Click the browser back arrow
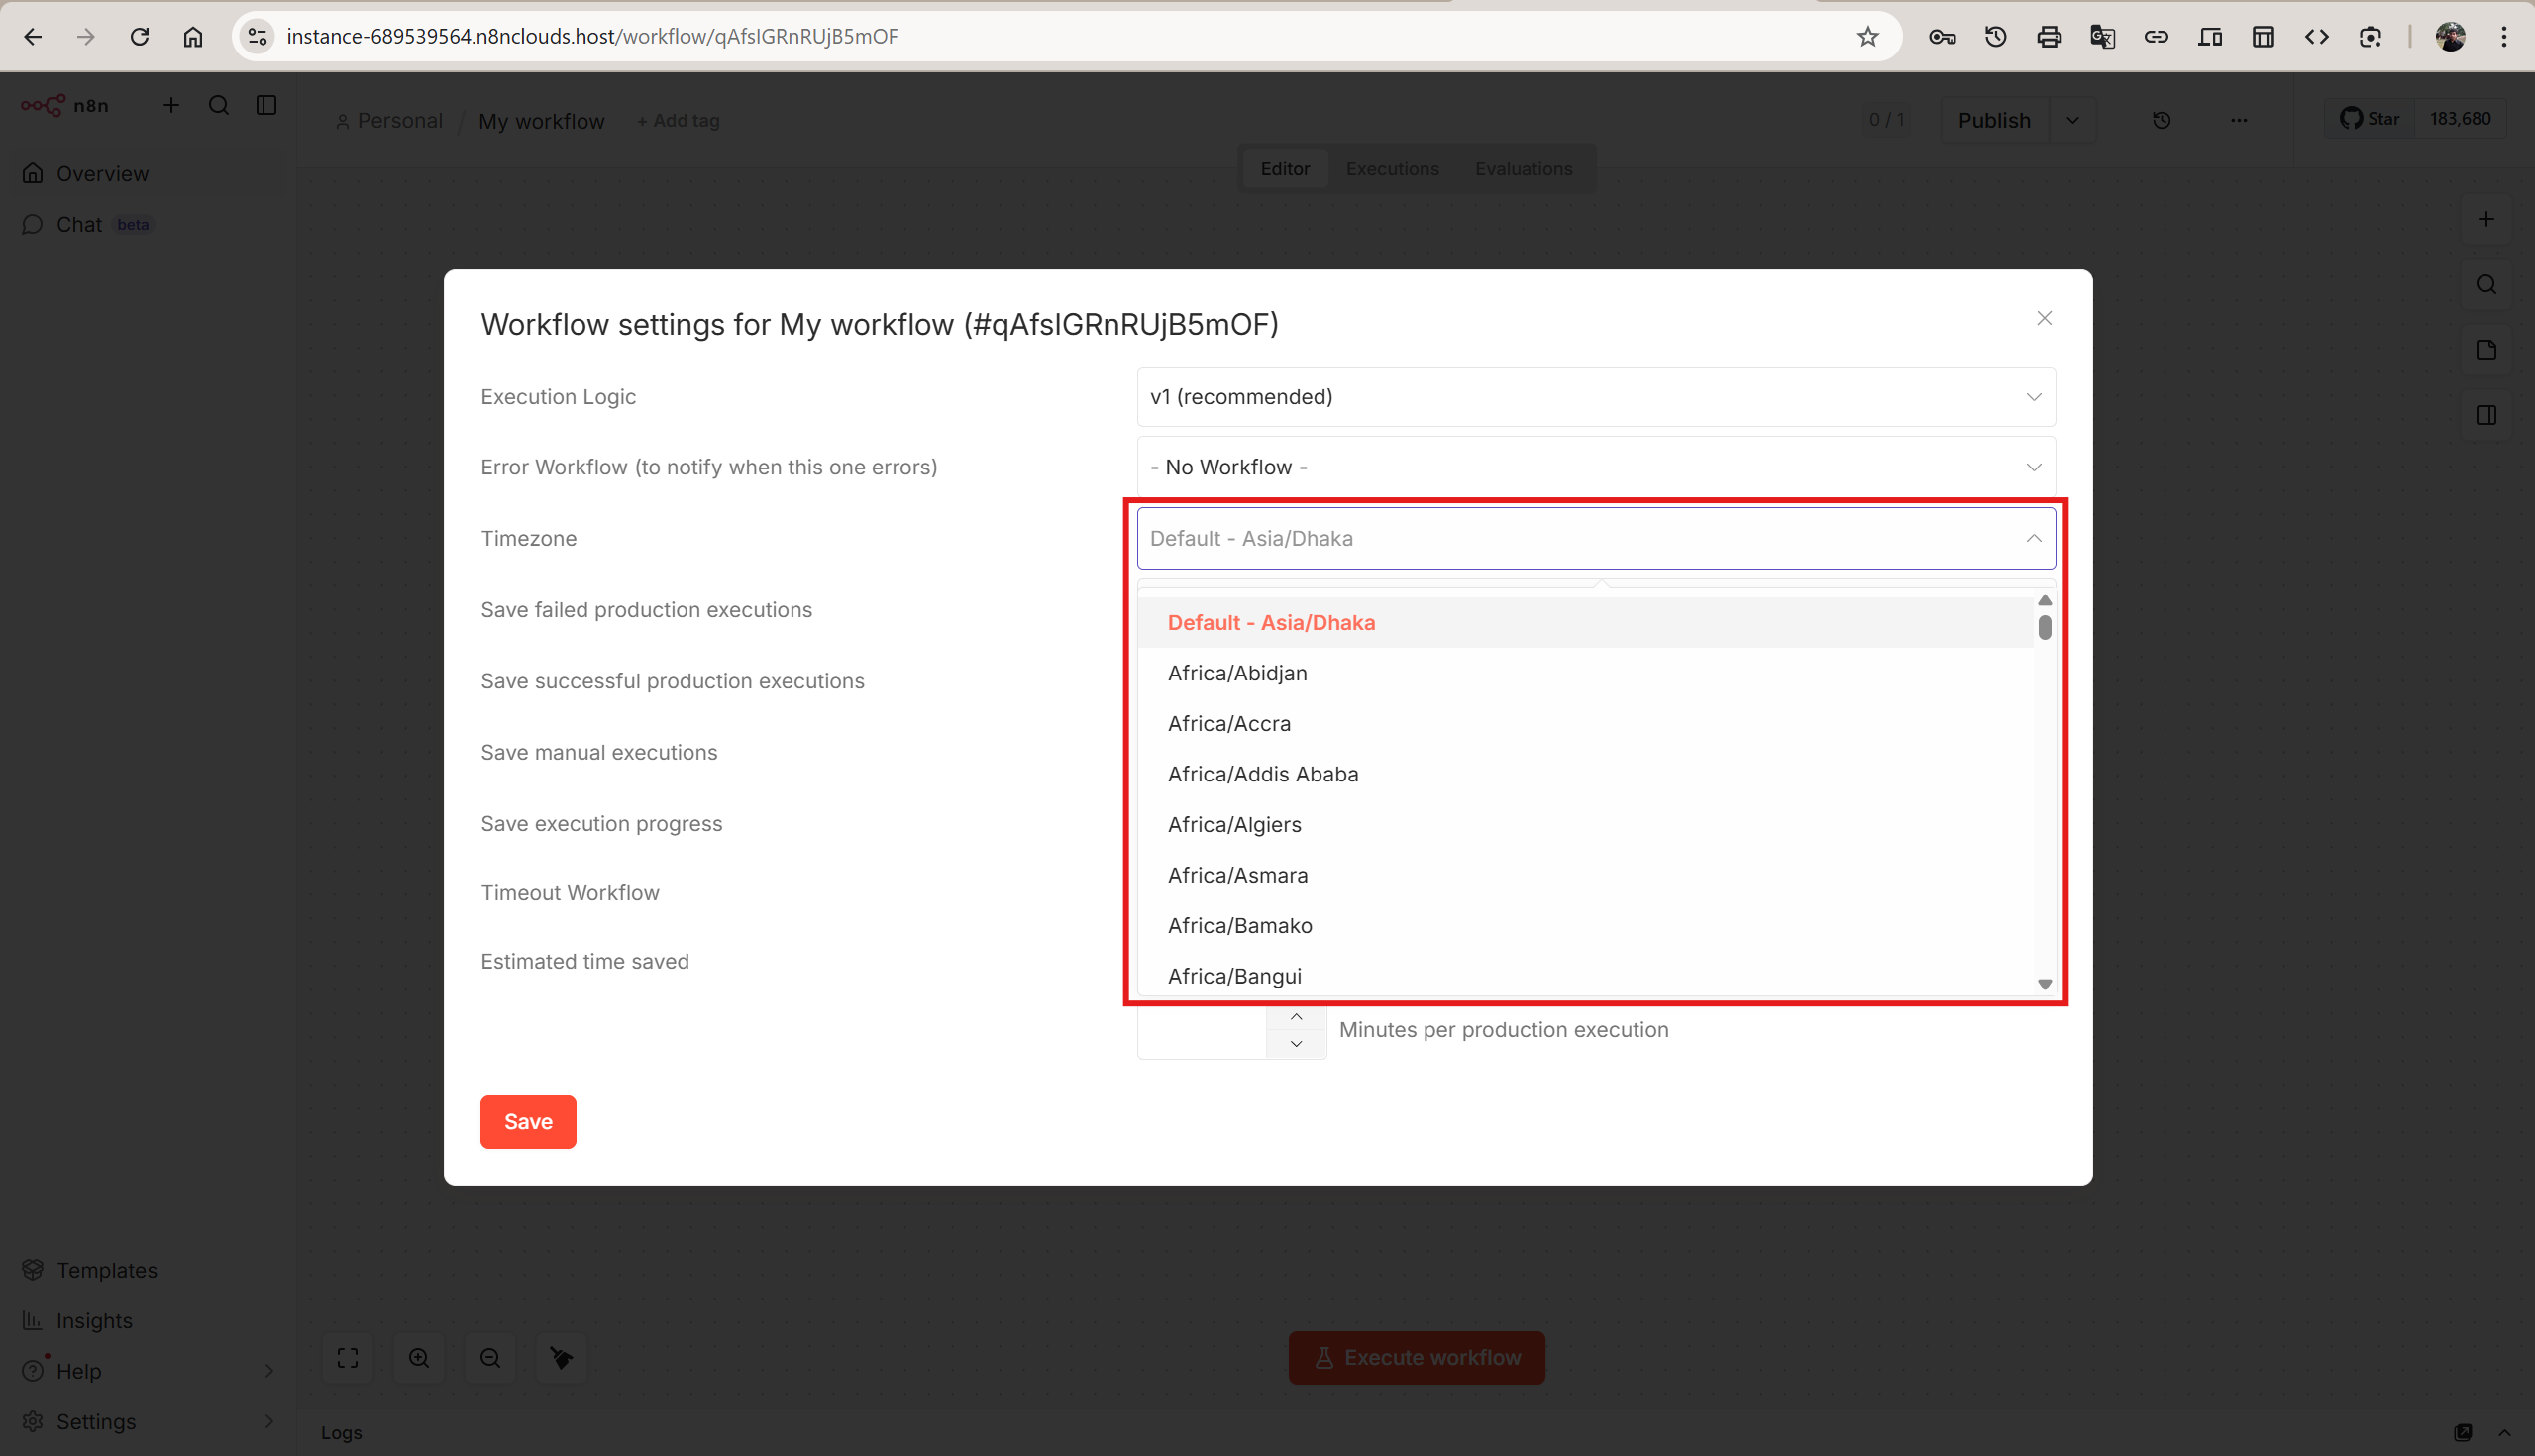 point(33,37)
